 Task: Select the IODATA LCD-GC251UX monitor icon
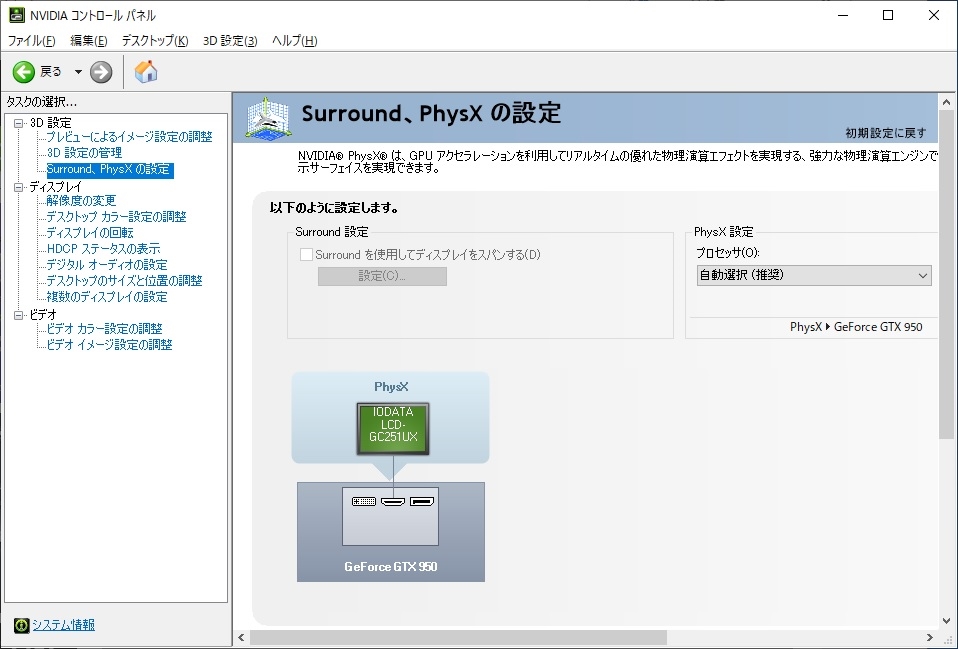(x=393, y=429)
